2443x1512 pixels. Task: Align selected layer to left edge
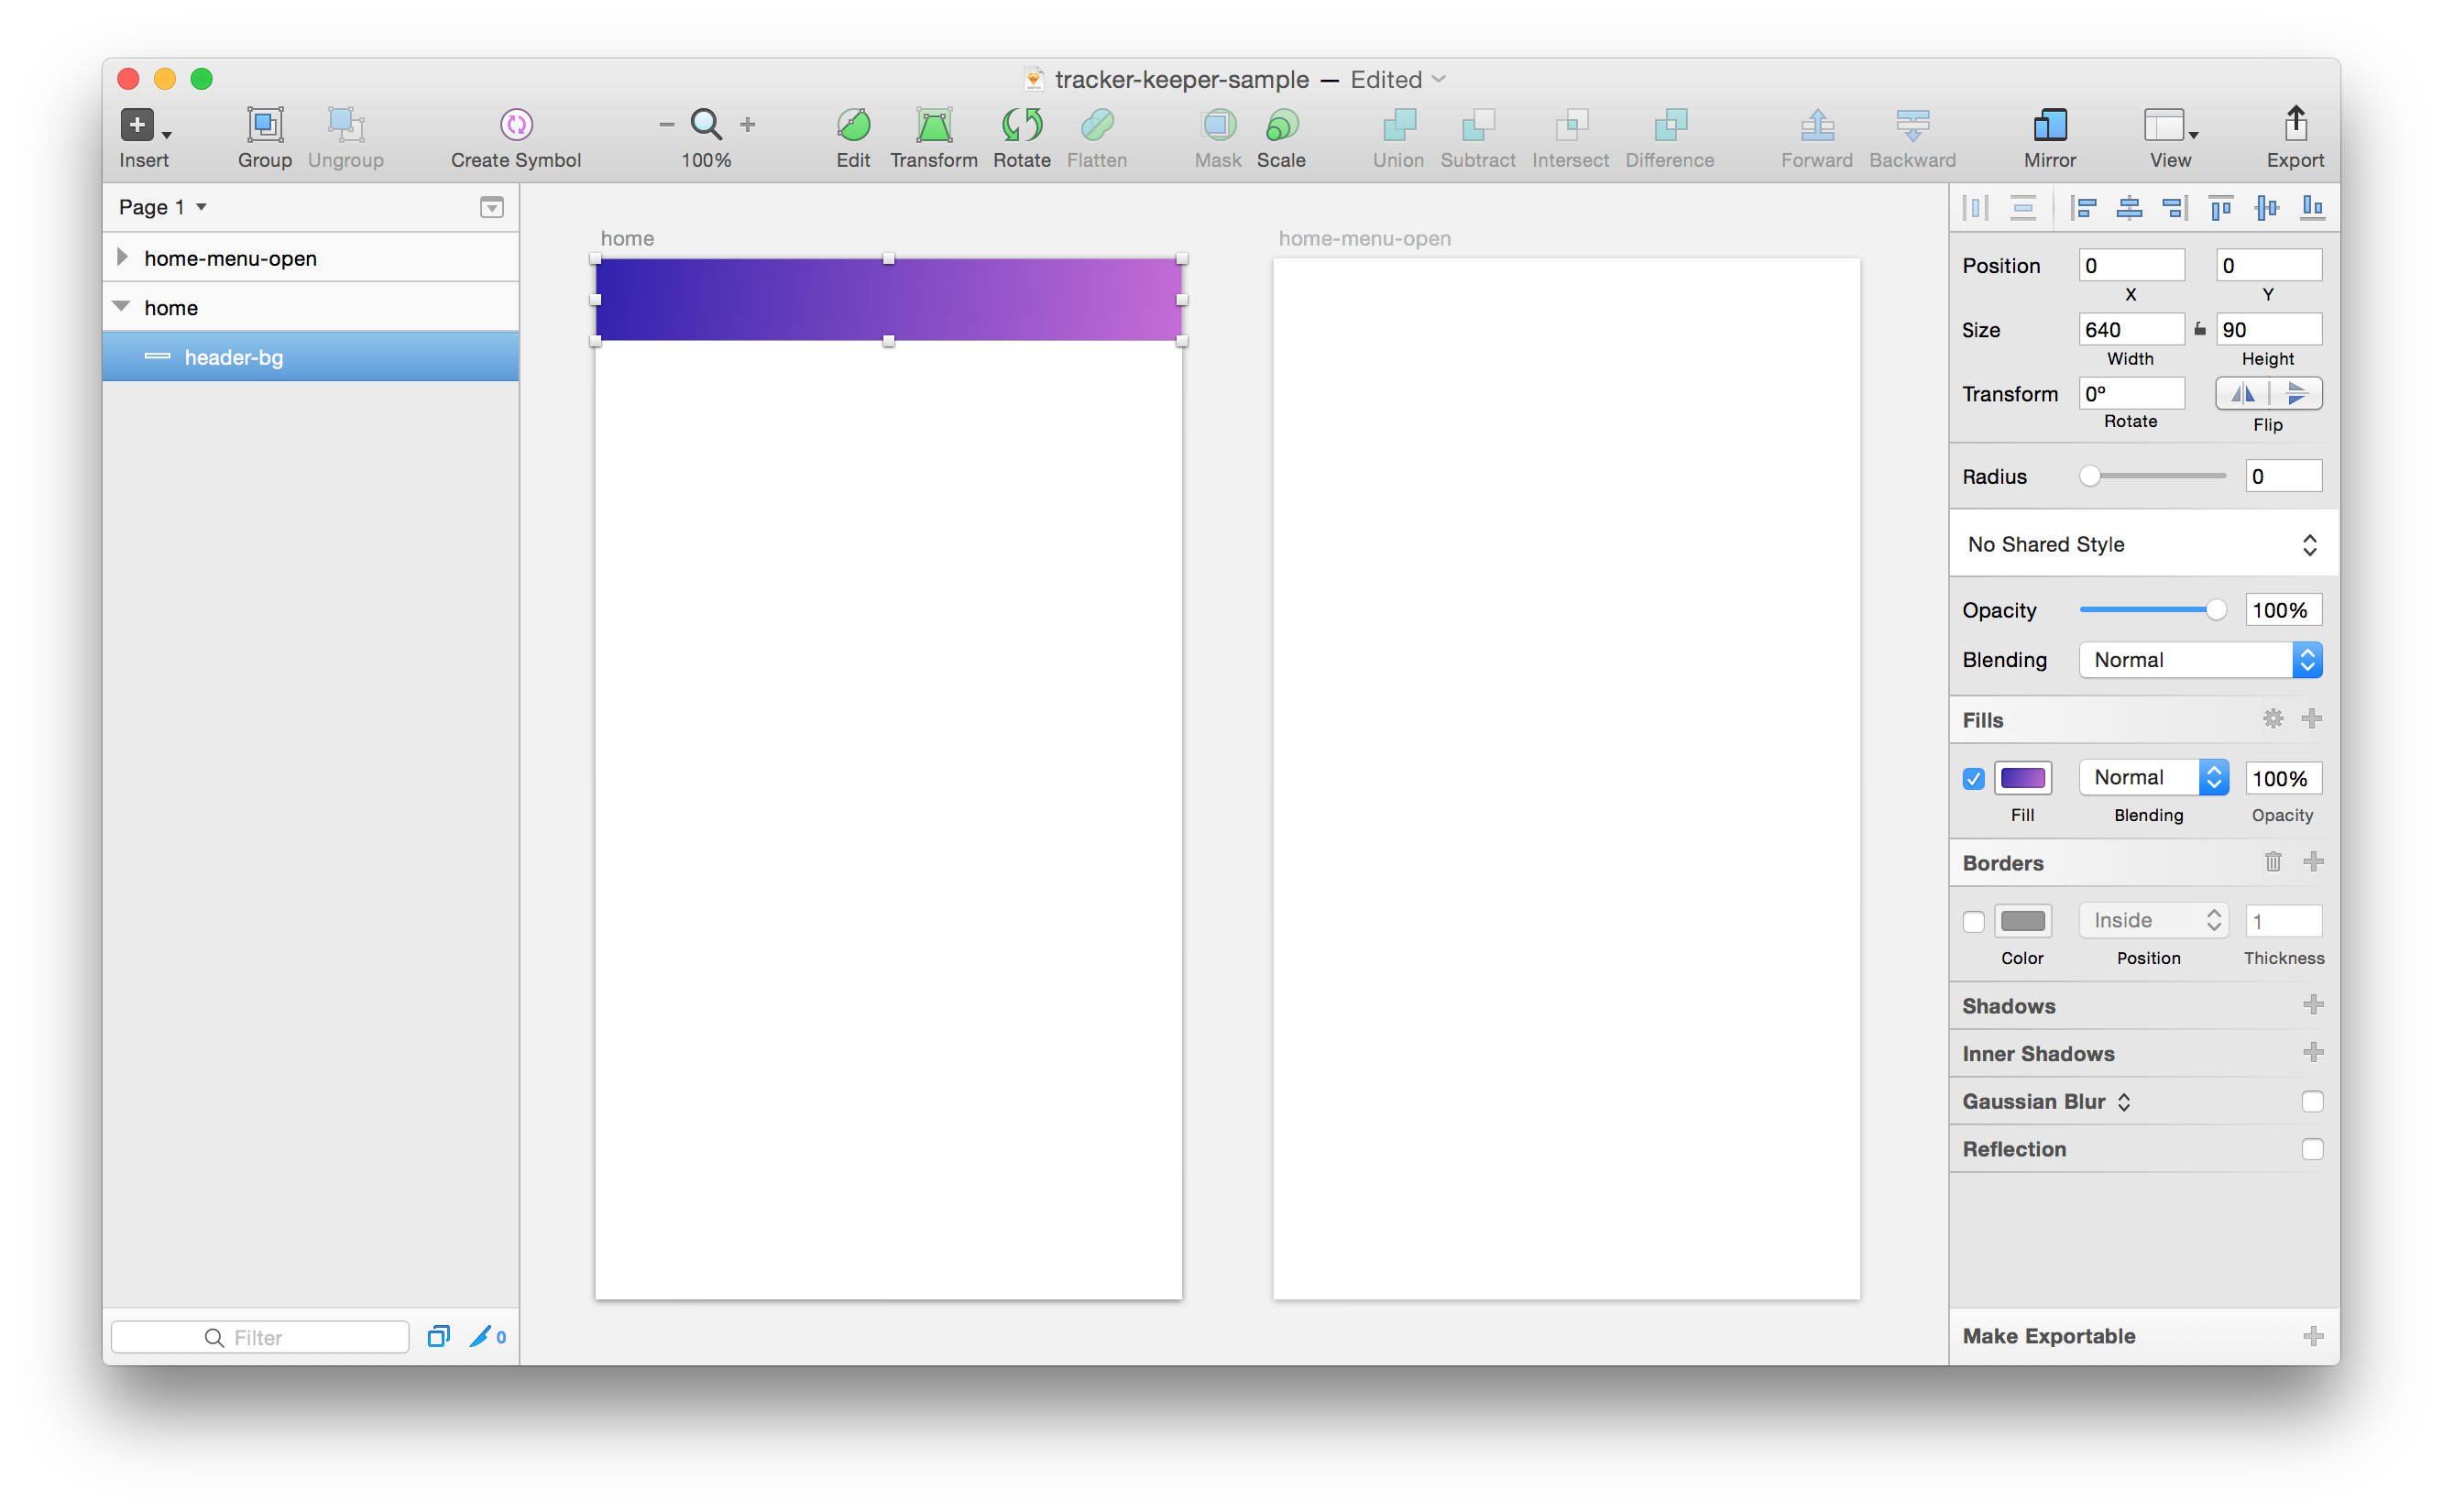[x=2085, y=208]
